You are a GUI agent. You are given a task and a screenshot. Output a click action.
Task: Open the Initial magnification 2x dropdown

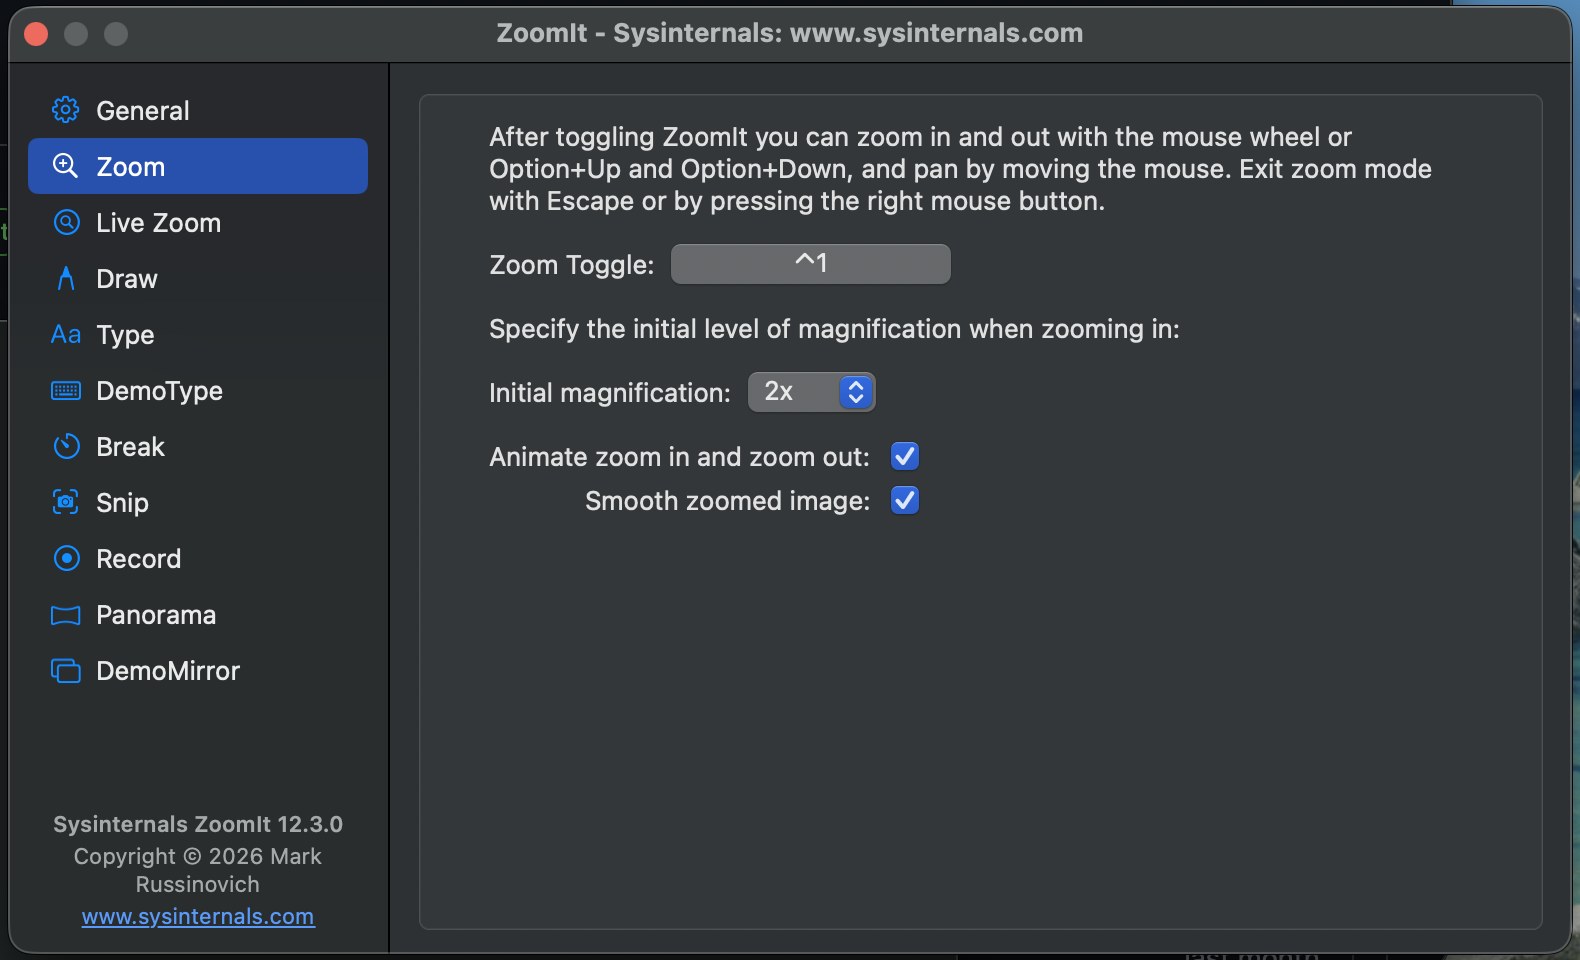pyautogui.click(x=811, y=392)
